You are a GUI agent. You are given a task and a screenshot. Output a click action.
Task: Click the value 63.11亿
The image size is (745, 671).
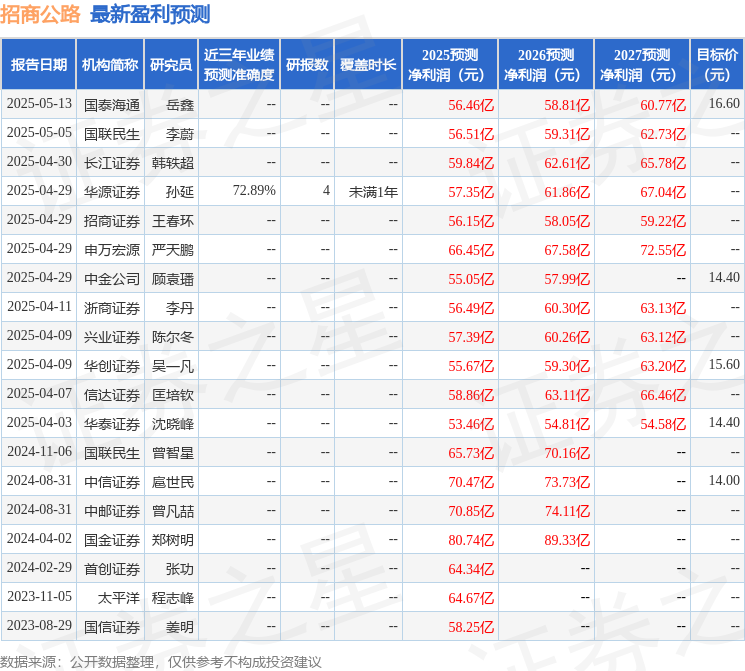pos(567,395)
